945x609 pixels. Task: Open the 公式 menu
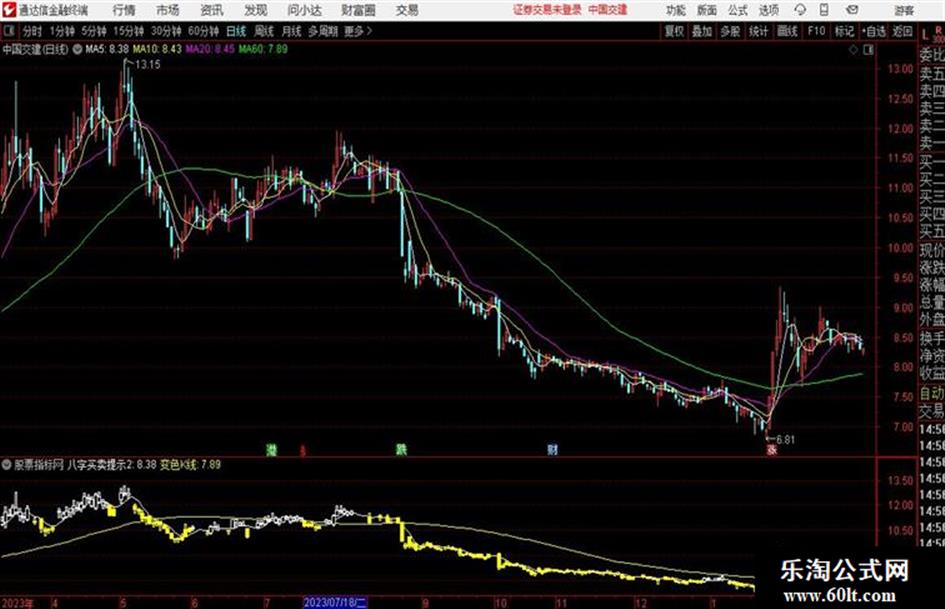(x=738, y=10)
